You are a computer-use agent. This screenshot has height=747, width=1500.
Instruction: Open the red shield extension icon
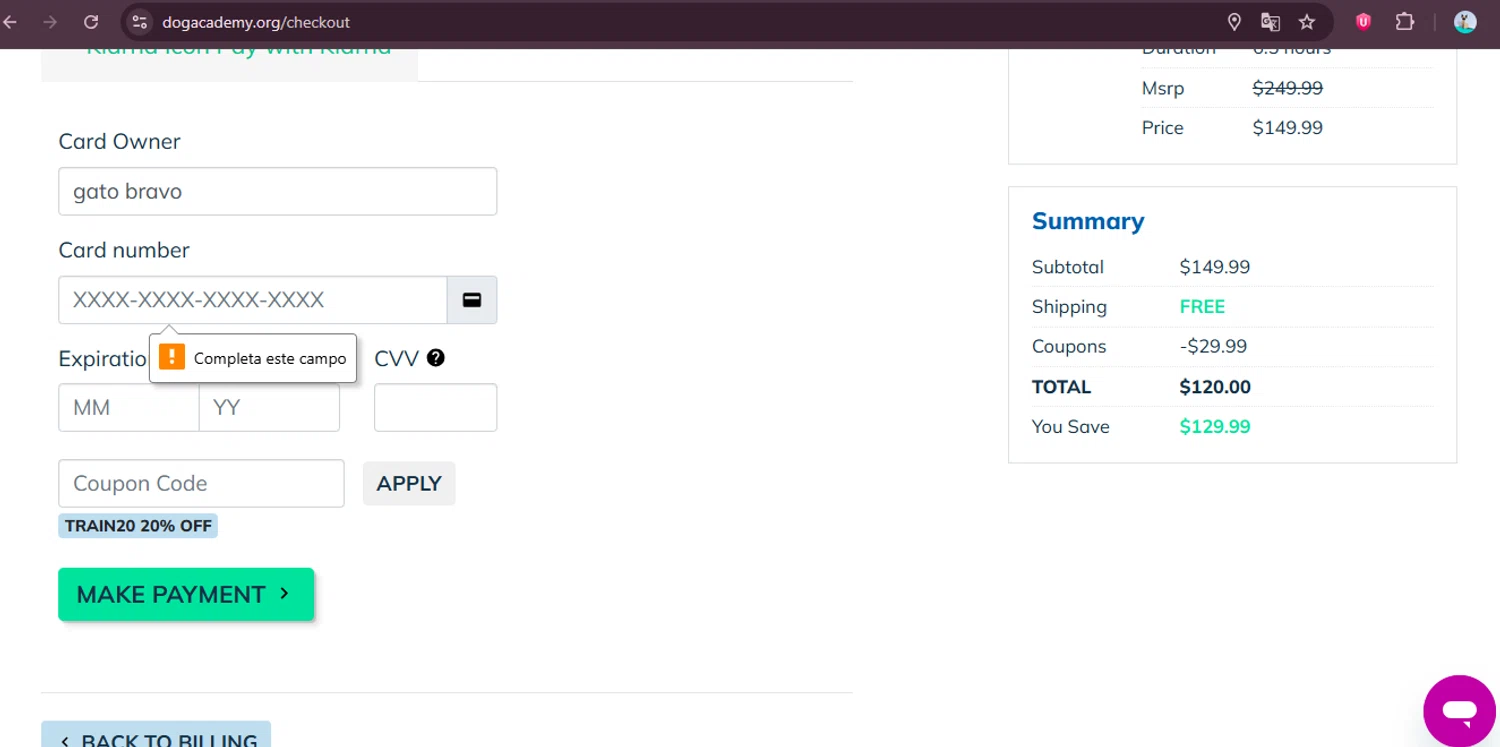pos(1363,22)
